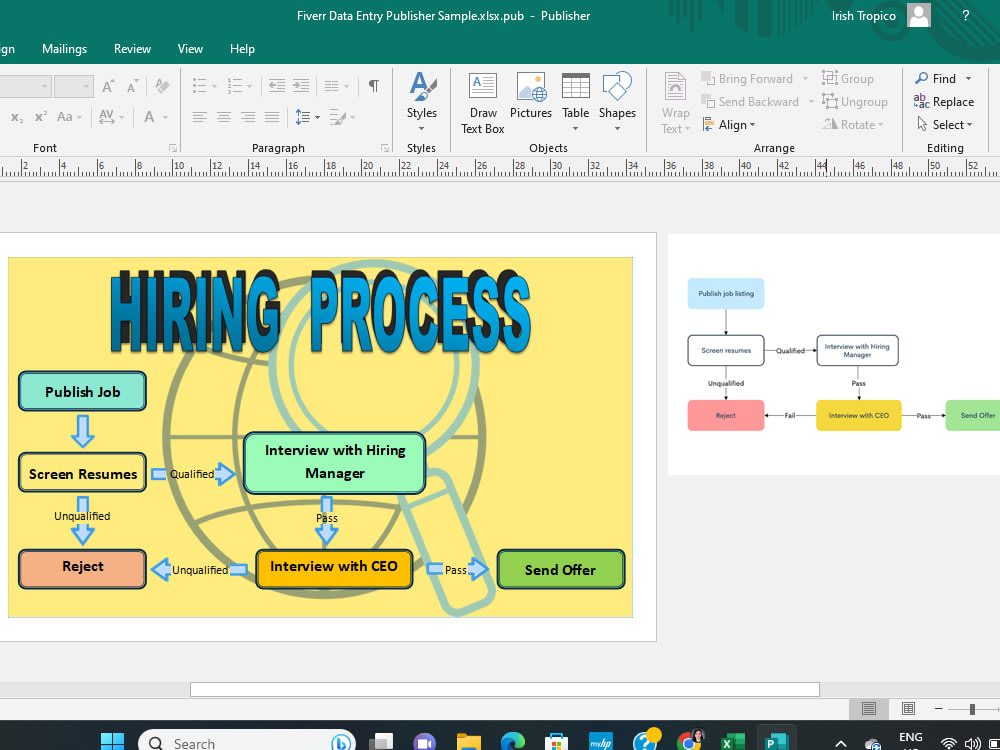Show hidden system tray icons

(841, 744)
